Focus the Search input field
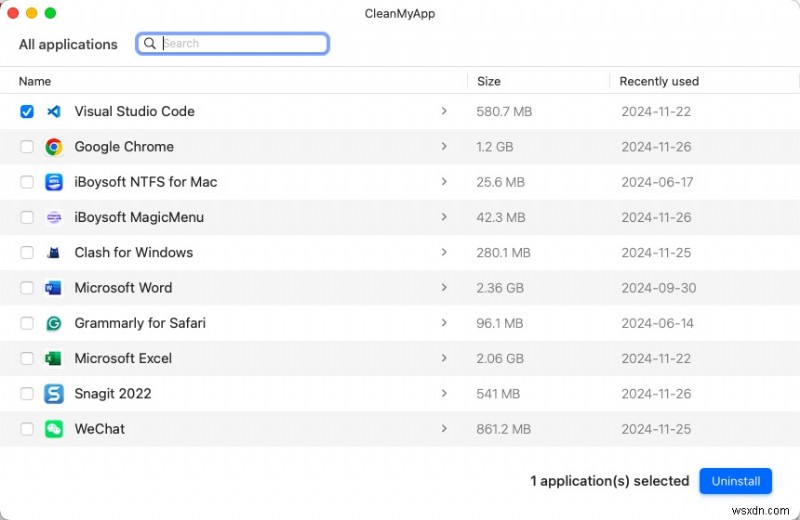Viewport: 800px width, 520px height. coord(233,43)
